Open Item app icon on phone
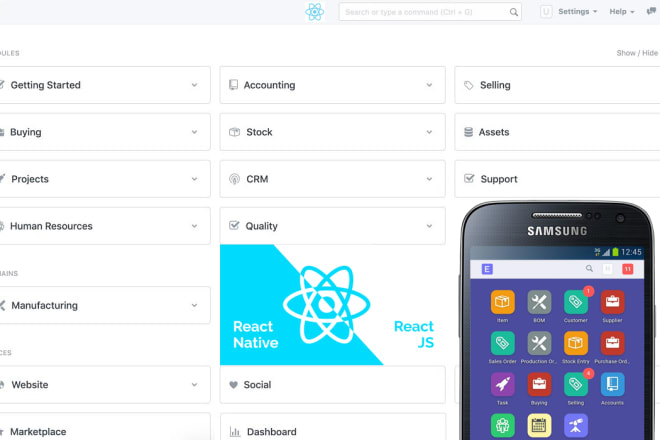The width and height of the screenshot is (660, 440). click(x=503, y=302)
